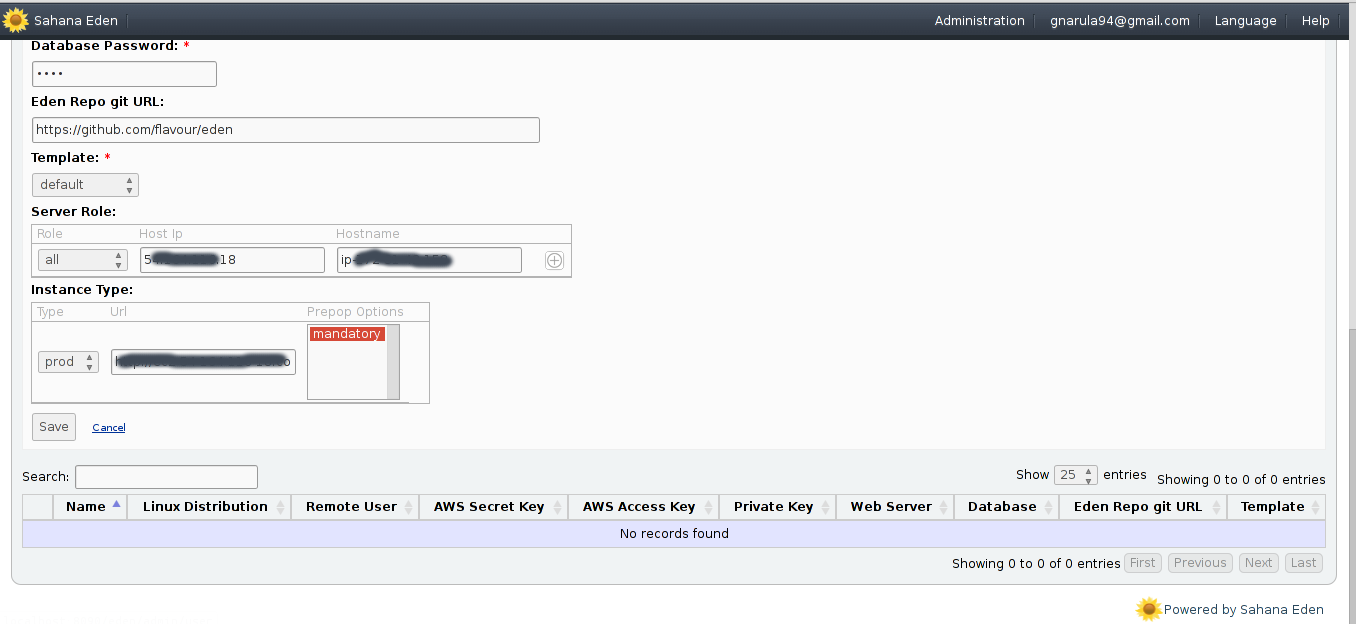Sort by Web Server column
This screenshot has width=1356, height=624.
point(891,507)
